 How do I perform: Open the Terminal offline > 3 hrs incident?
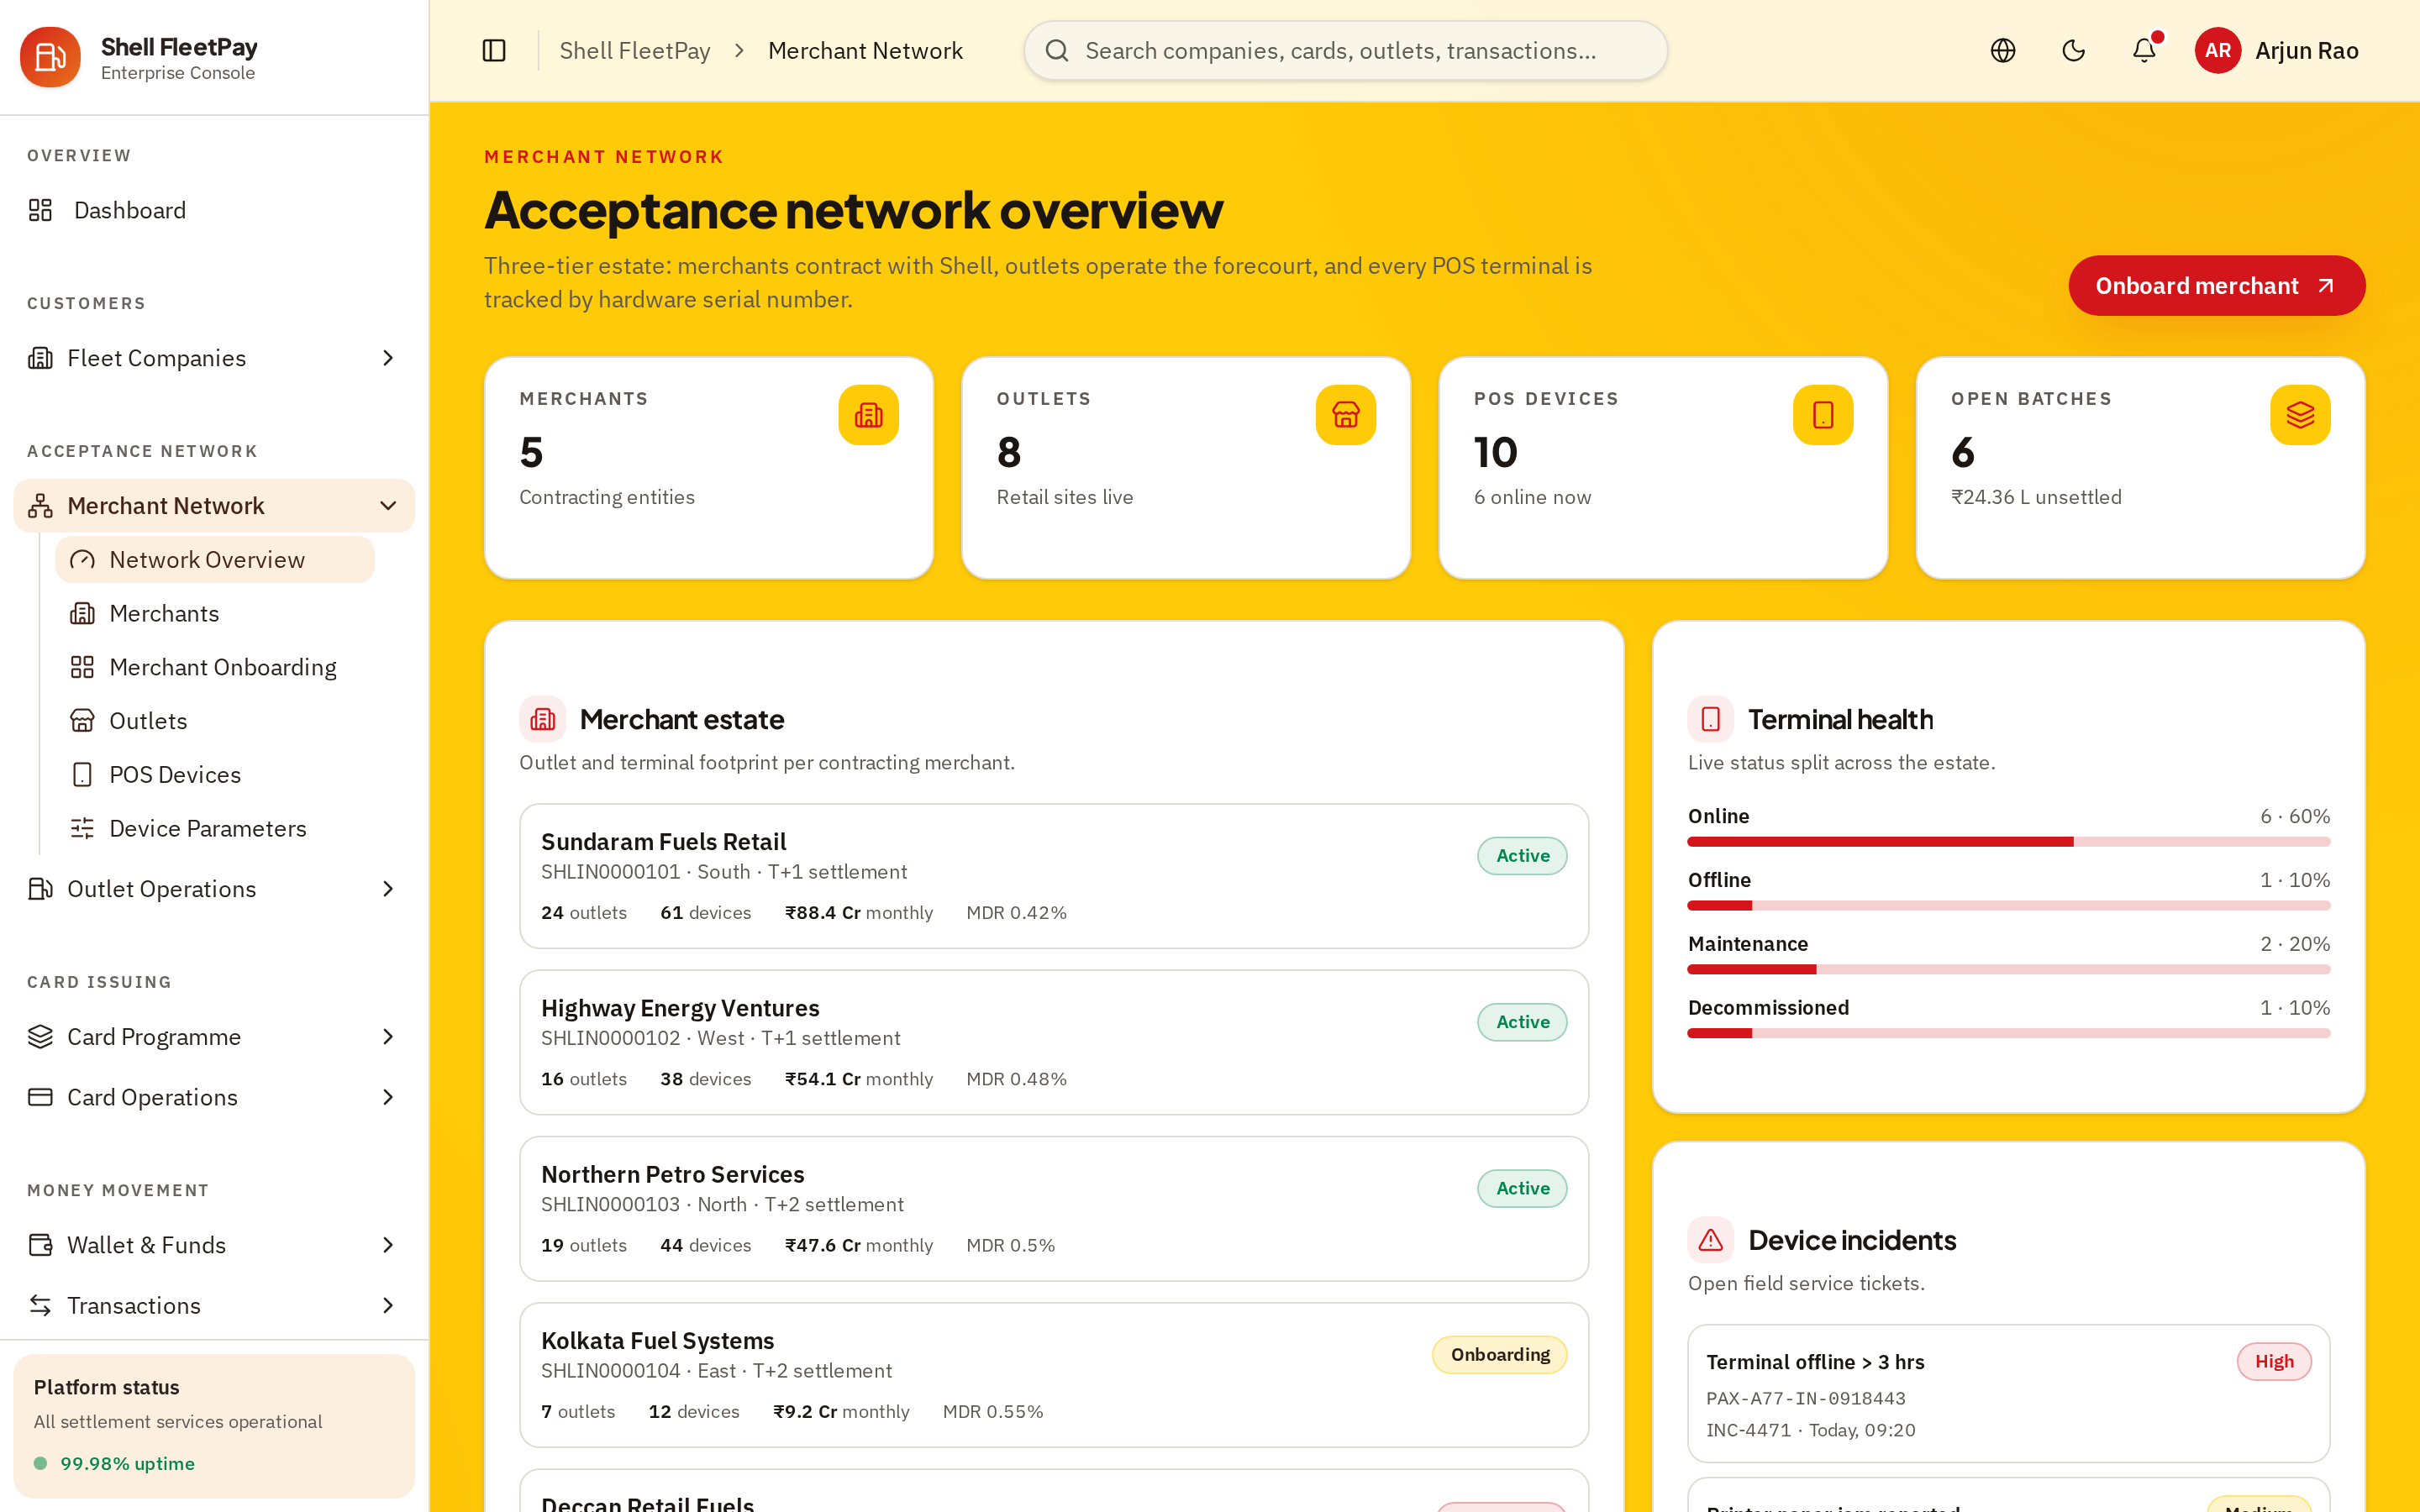point(2008,1393)
